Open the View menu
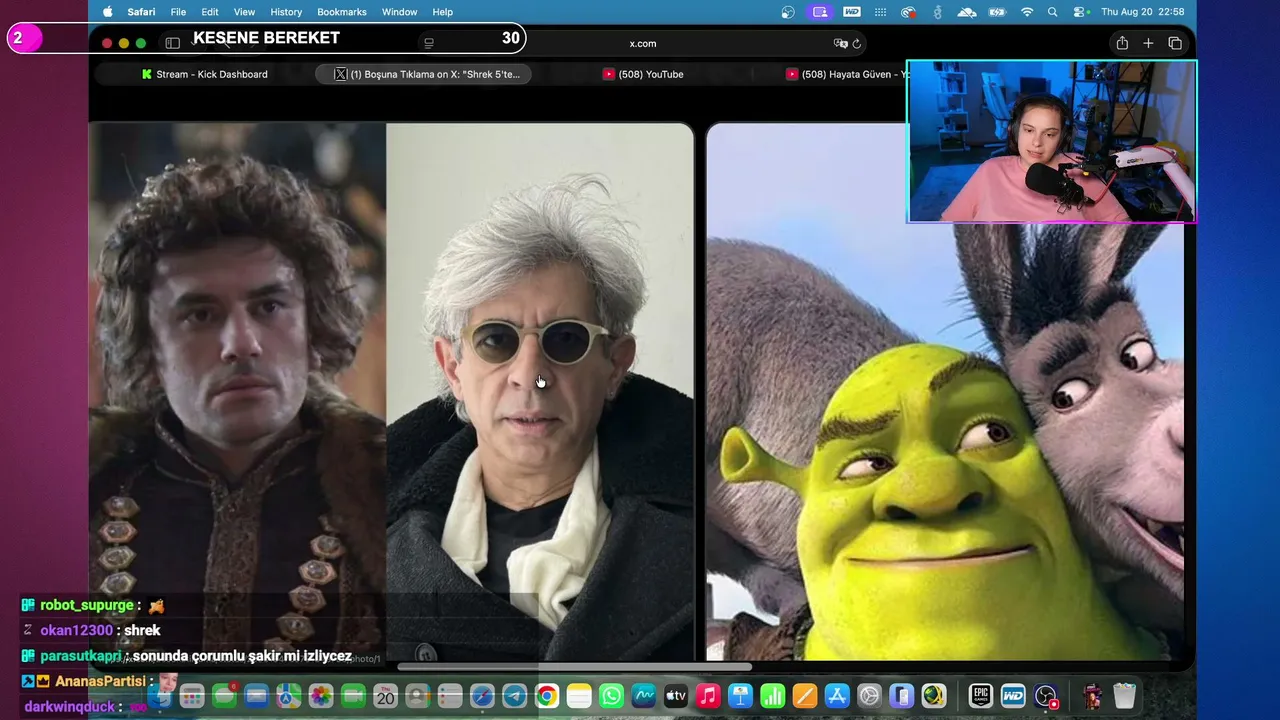Viewport: 1280px width, 720px height. coord(244,12)
